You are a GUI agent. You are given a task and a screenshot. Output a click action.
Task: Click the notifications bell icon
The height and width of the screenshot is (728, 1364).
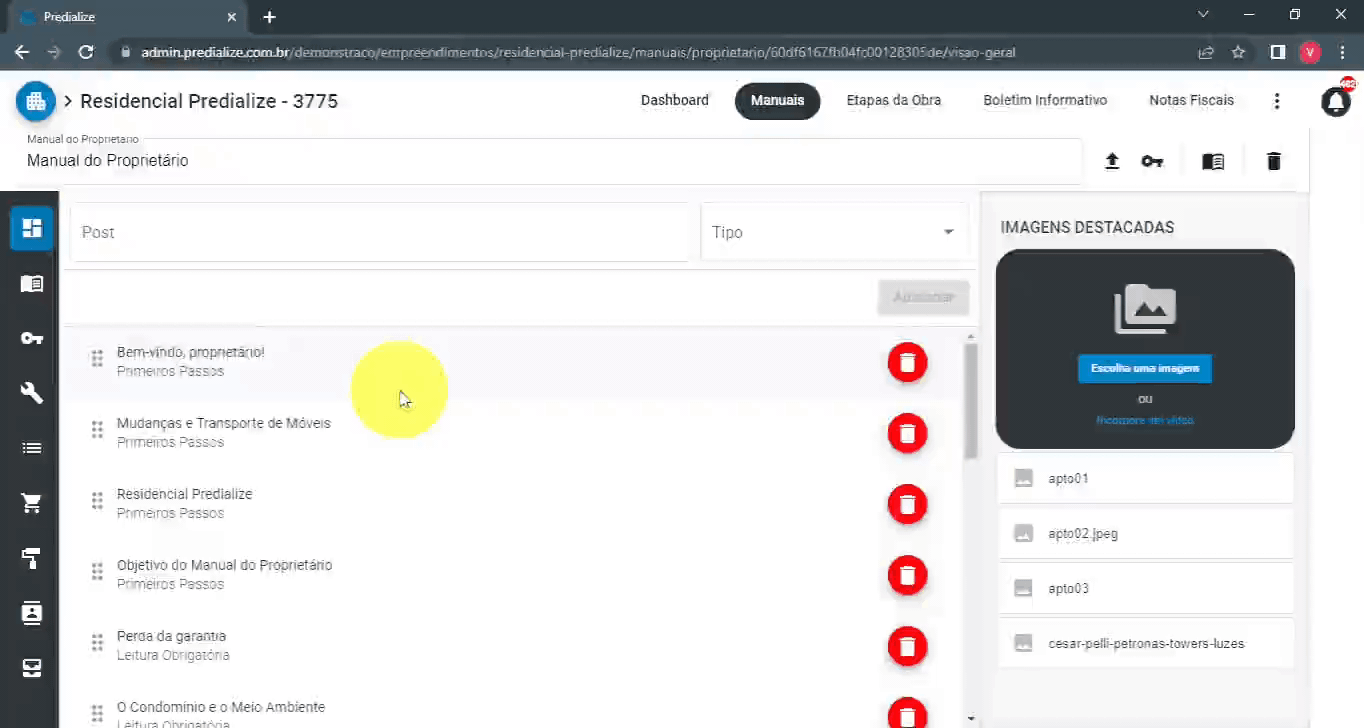pos(1335,101)
